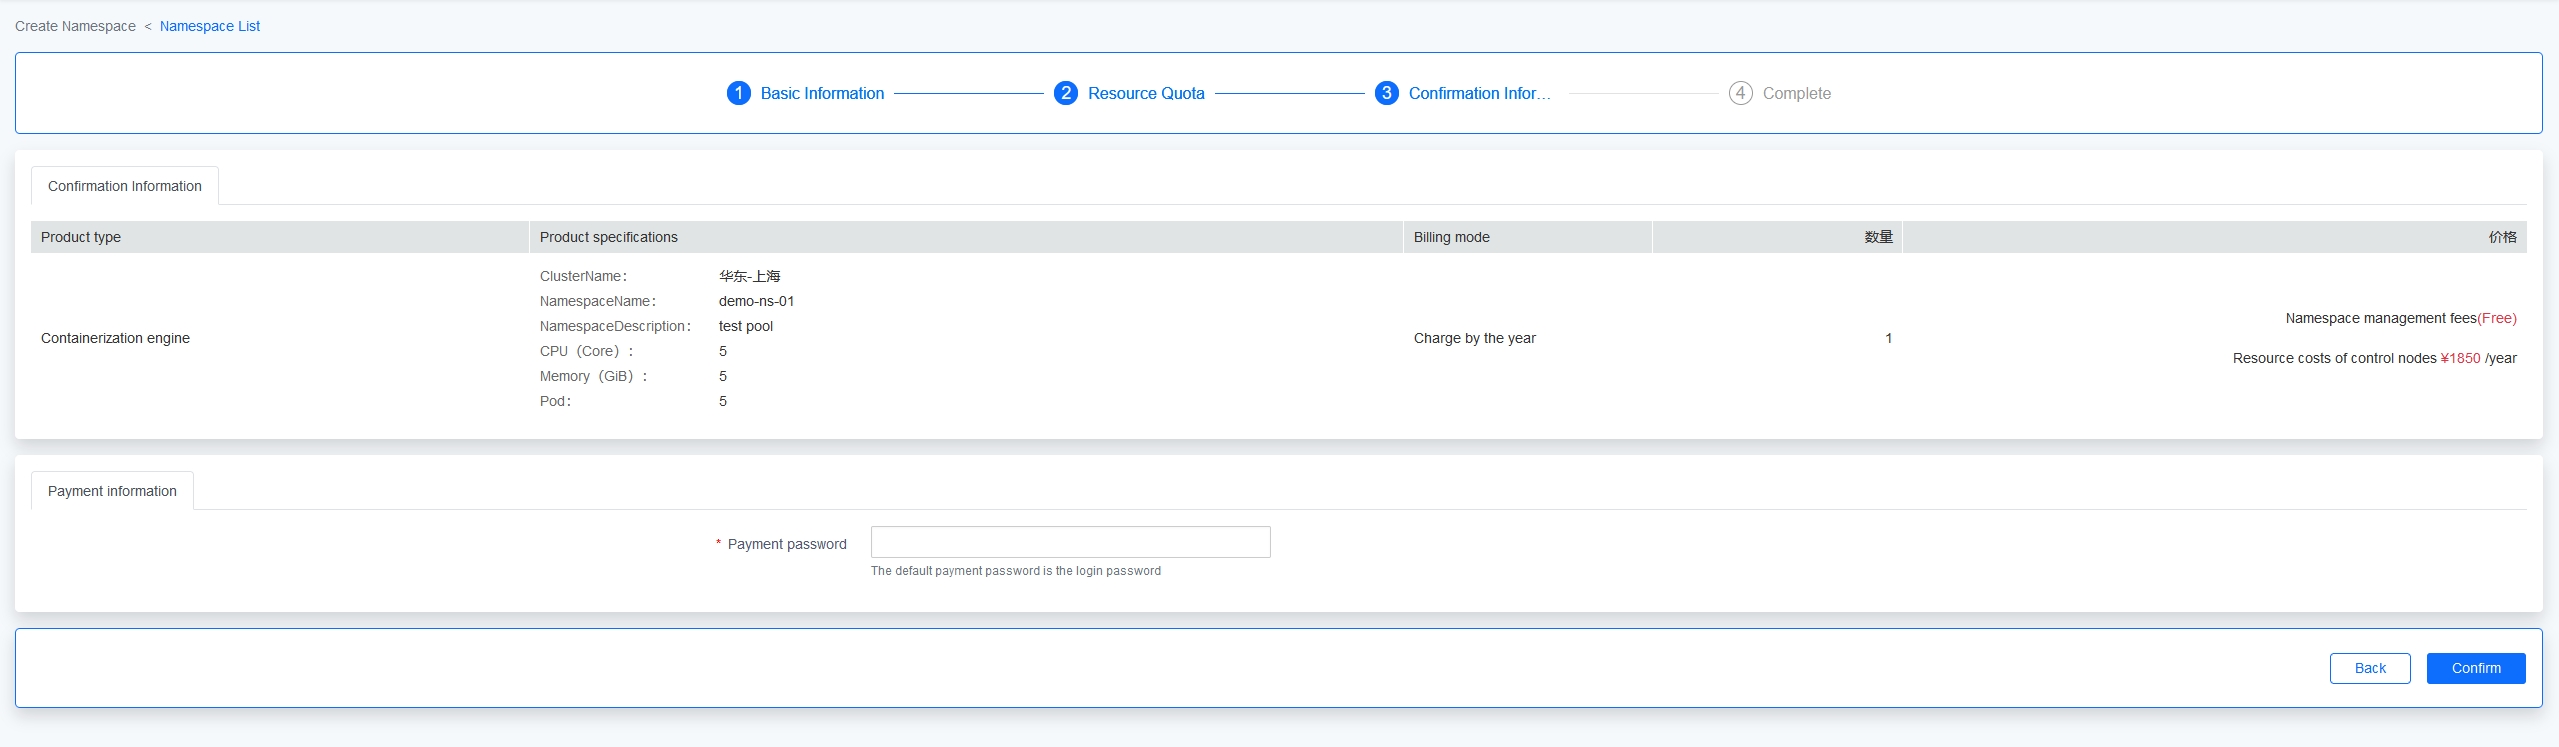Switch to the Confirmation Information tab
The image size is (2559, 747).
125,186
